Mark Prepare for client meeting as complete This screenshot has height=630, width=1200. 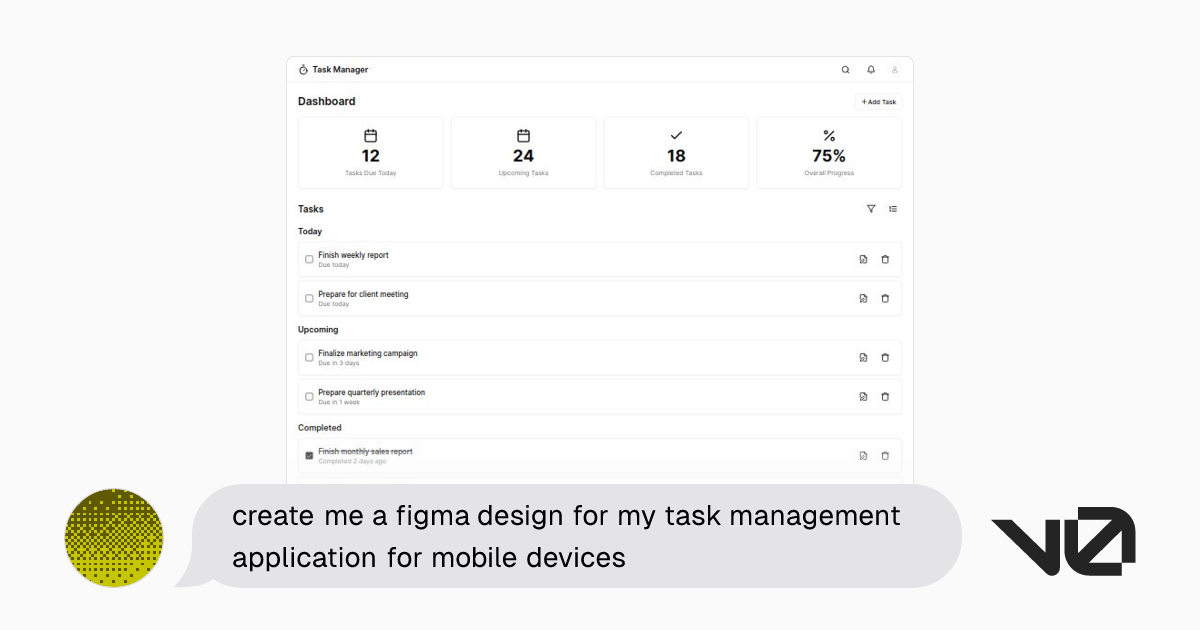[308, 298]
